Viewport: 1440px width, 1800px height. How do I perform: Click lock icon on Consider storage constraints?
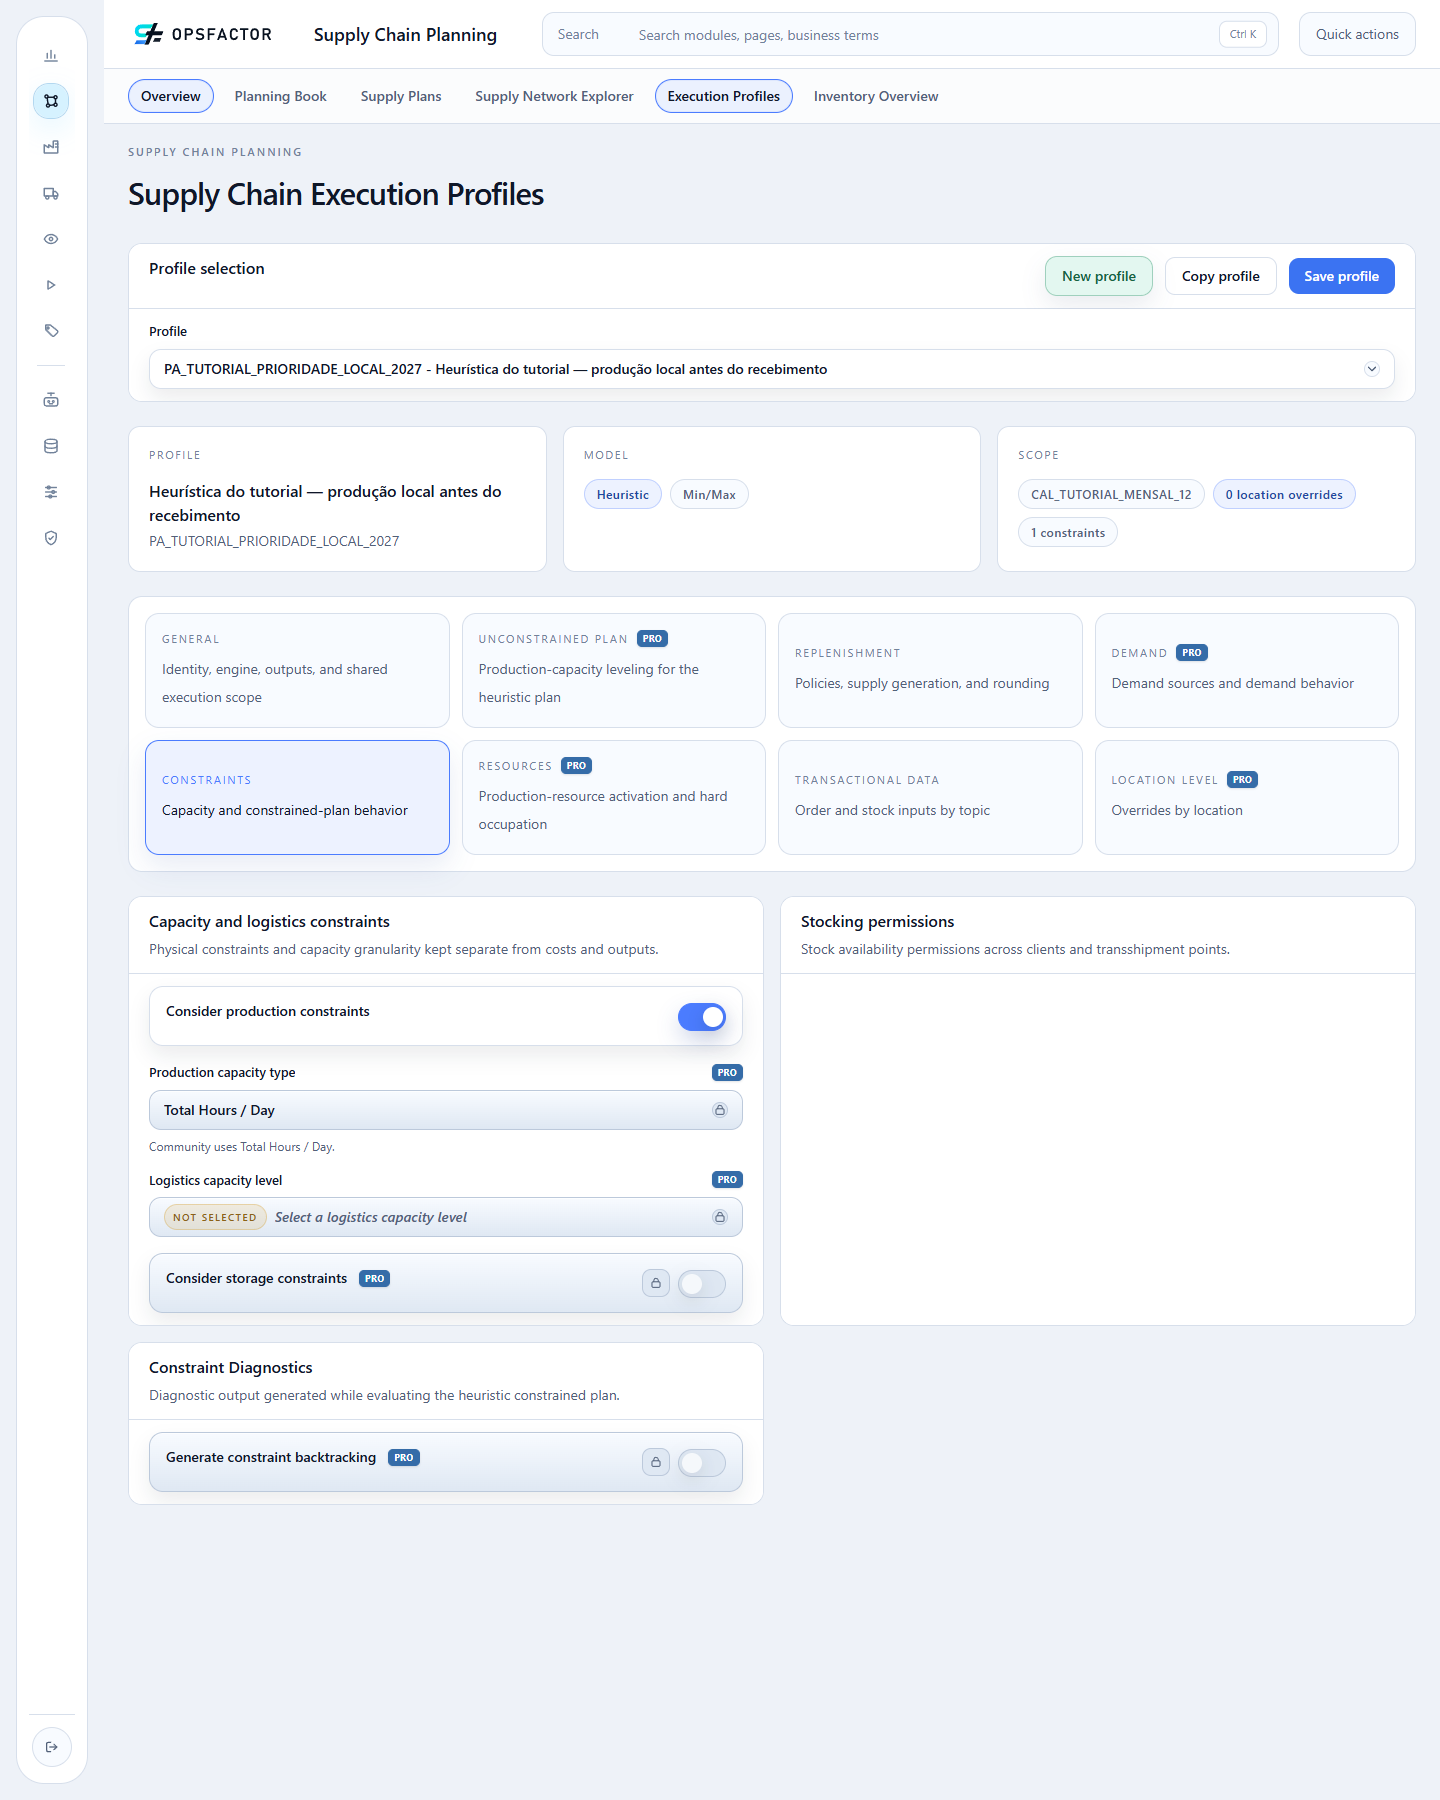pyautogui.click(x=656, y=1283)
